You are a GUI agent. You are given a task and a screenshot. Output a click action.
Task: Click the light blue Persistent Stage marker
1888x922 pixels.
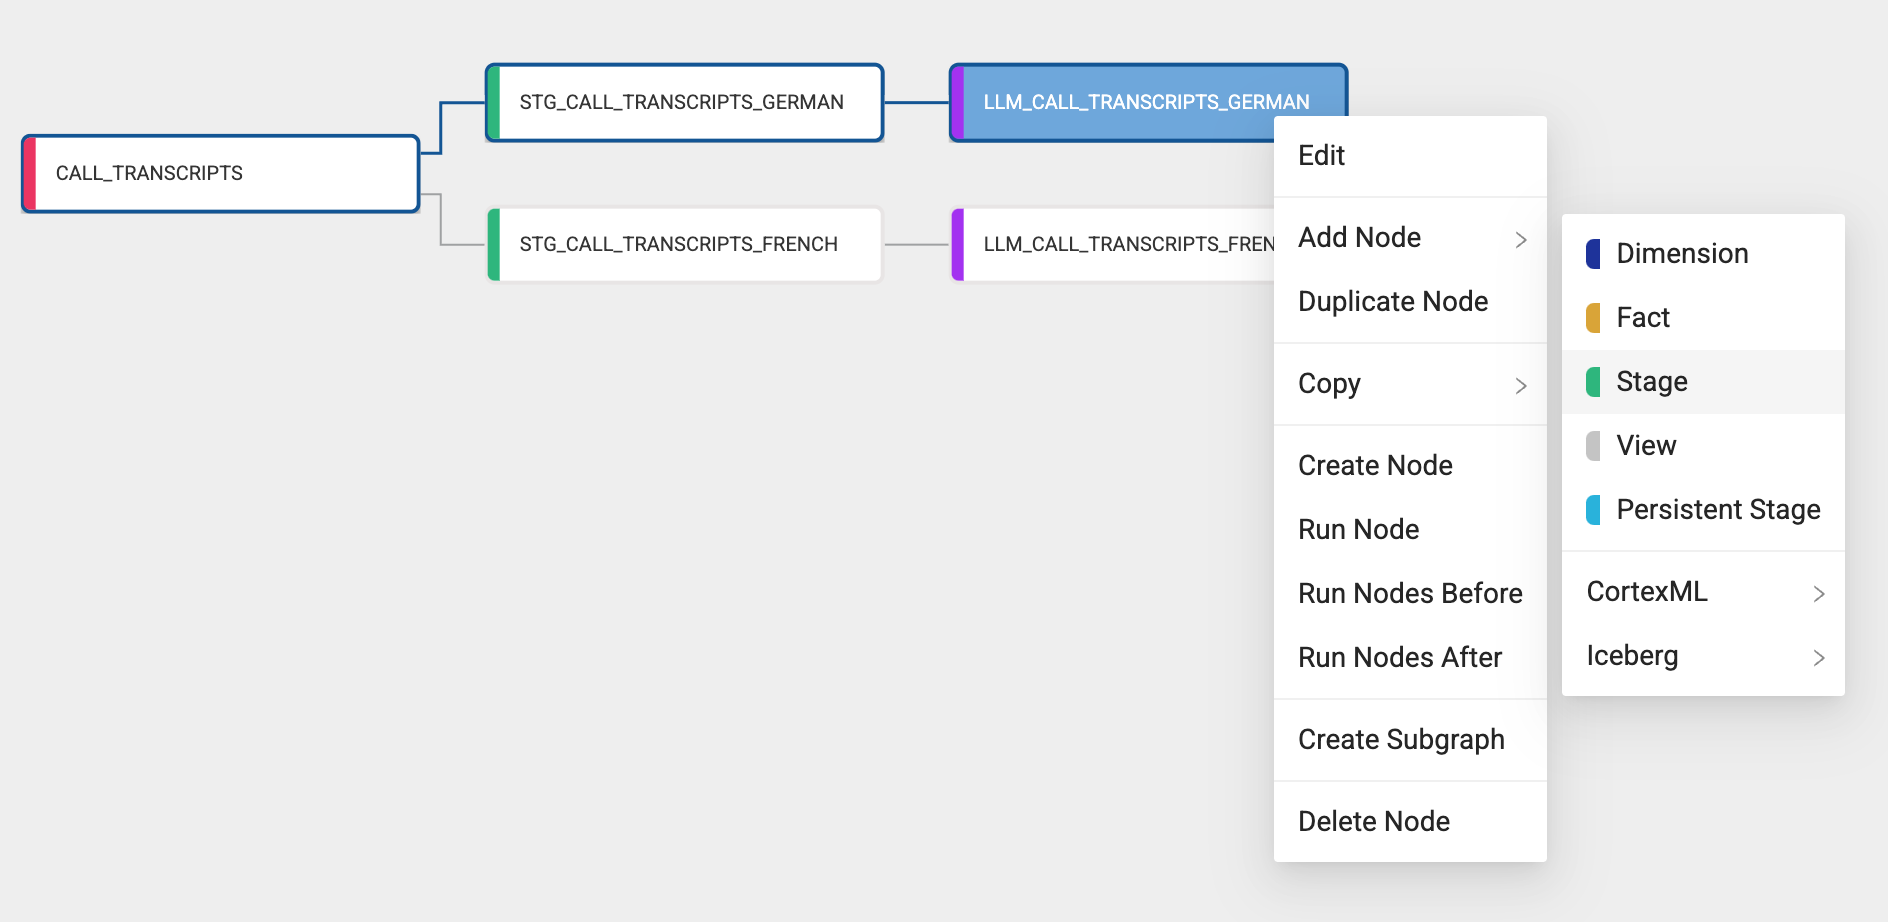pos(1593,510)
